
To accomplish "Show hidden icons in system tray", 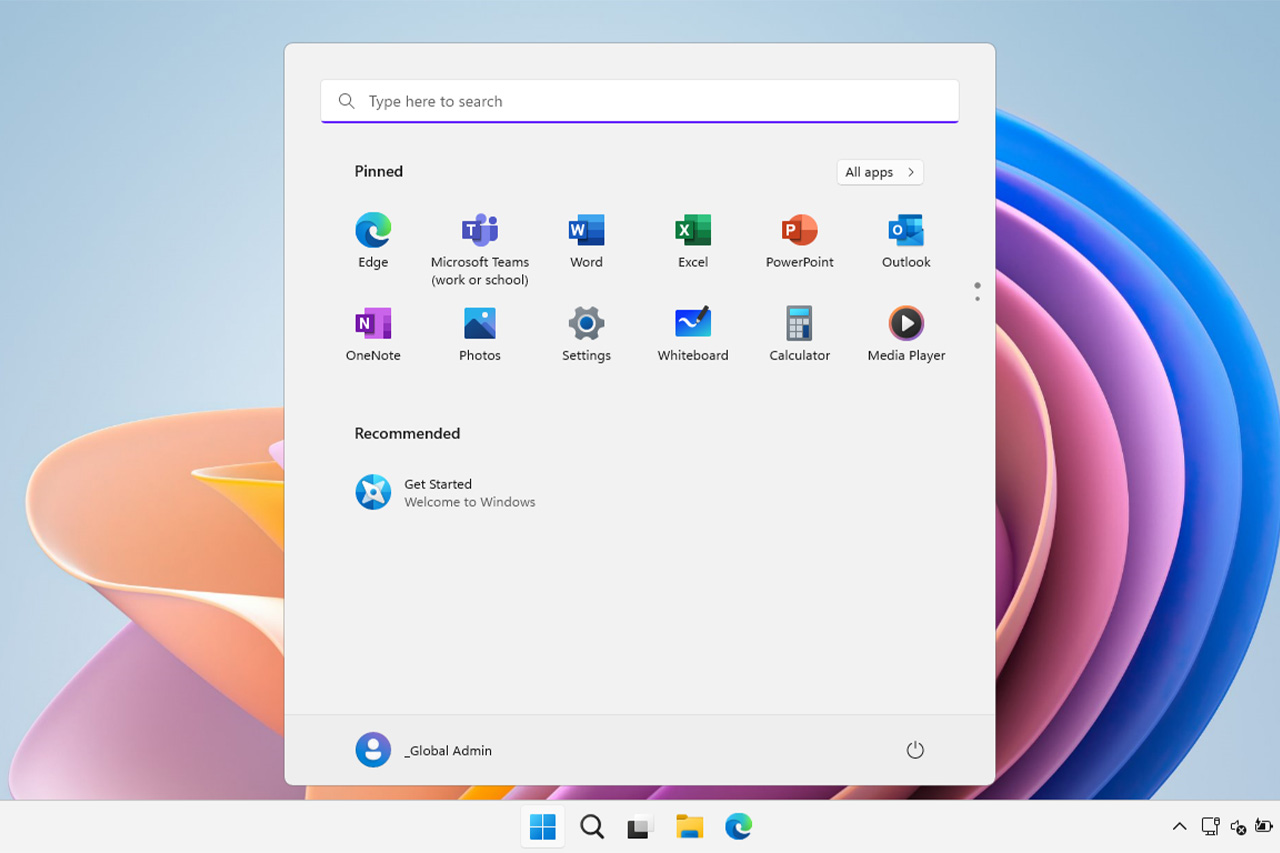I will click(x=1179, y=827).
